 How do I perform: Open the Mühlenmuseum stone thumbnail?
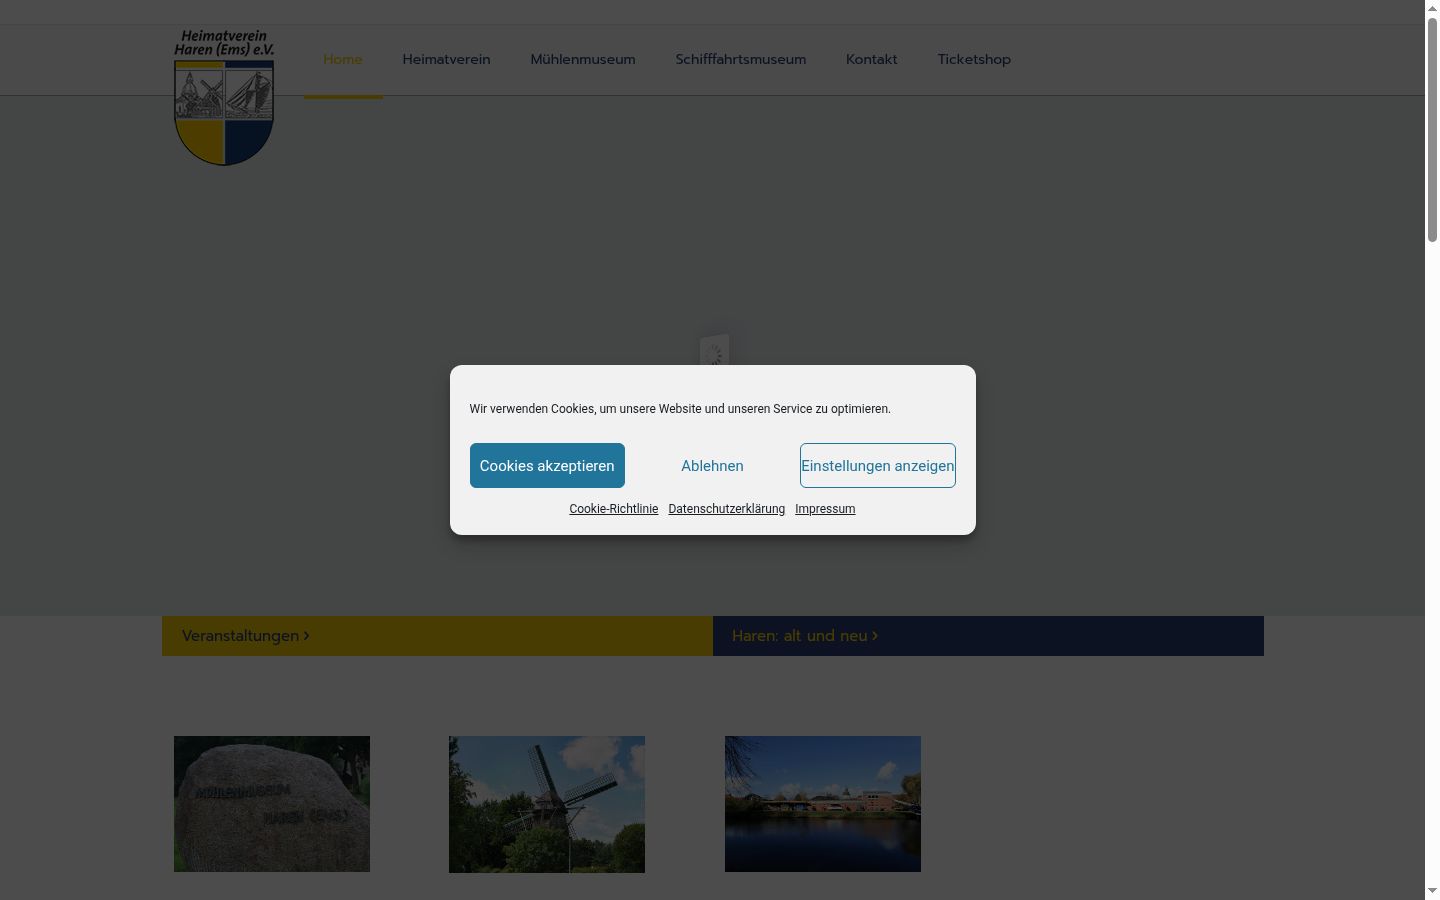click(272, 804)
